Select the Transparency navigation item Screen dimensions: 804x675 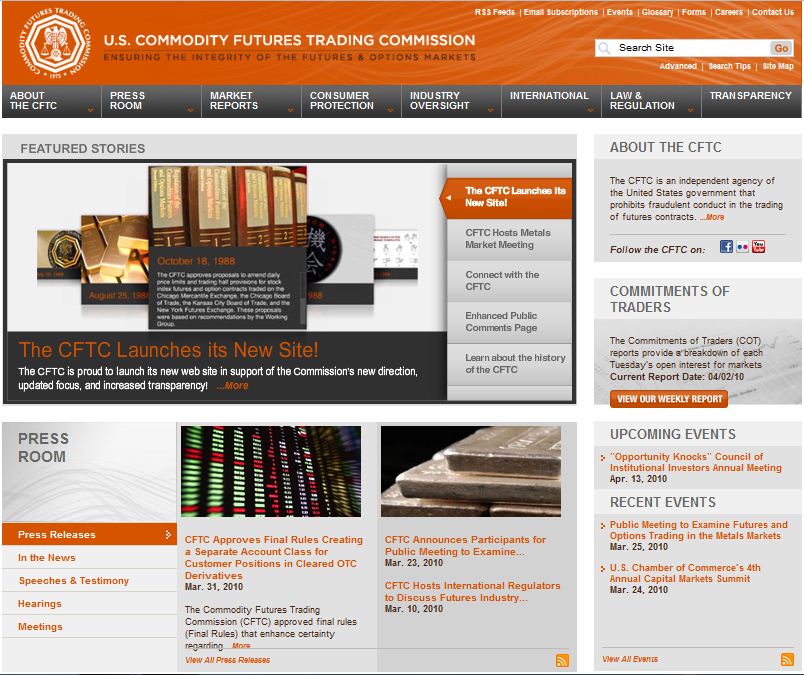[x=750, y=96]
